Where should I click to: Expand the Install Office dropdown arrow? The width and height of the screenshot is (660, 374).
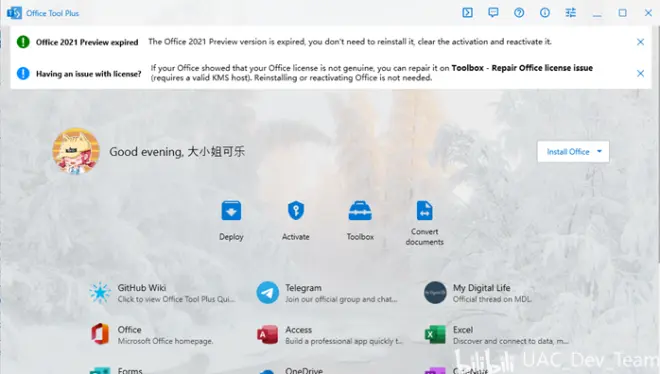pyautogui.click(x=599, y=151)
